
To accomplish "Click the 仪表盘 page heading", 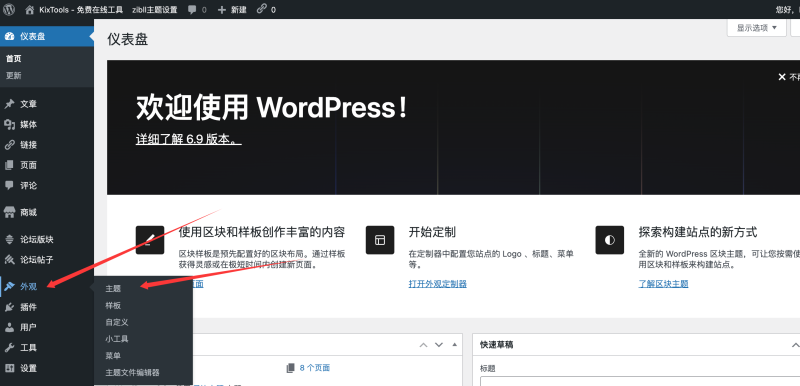I will (x=128, y=39).
